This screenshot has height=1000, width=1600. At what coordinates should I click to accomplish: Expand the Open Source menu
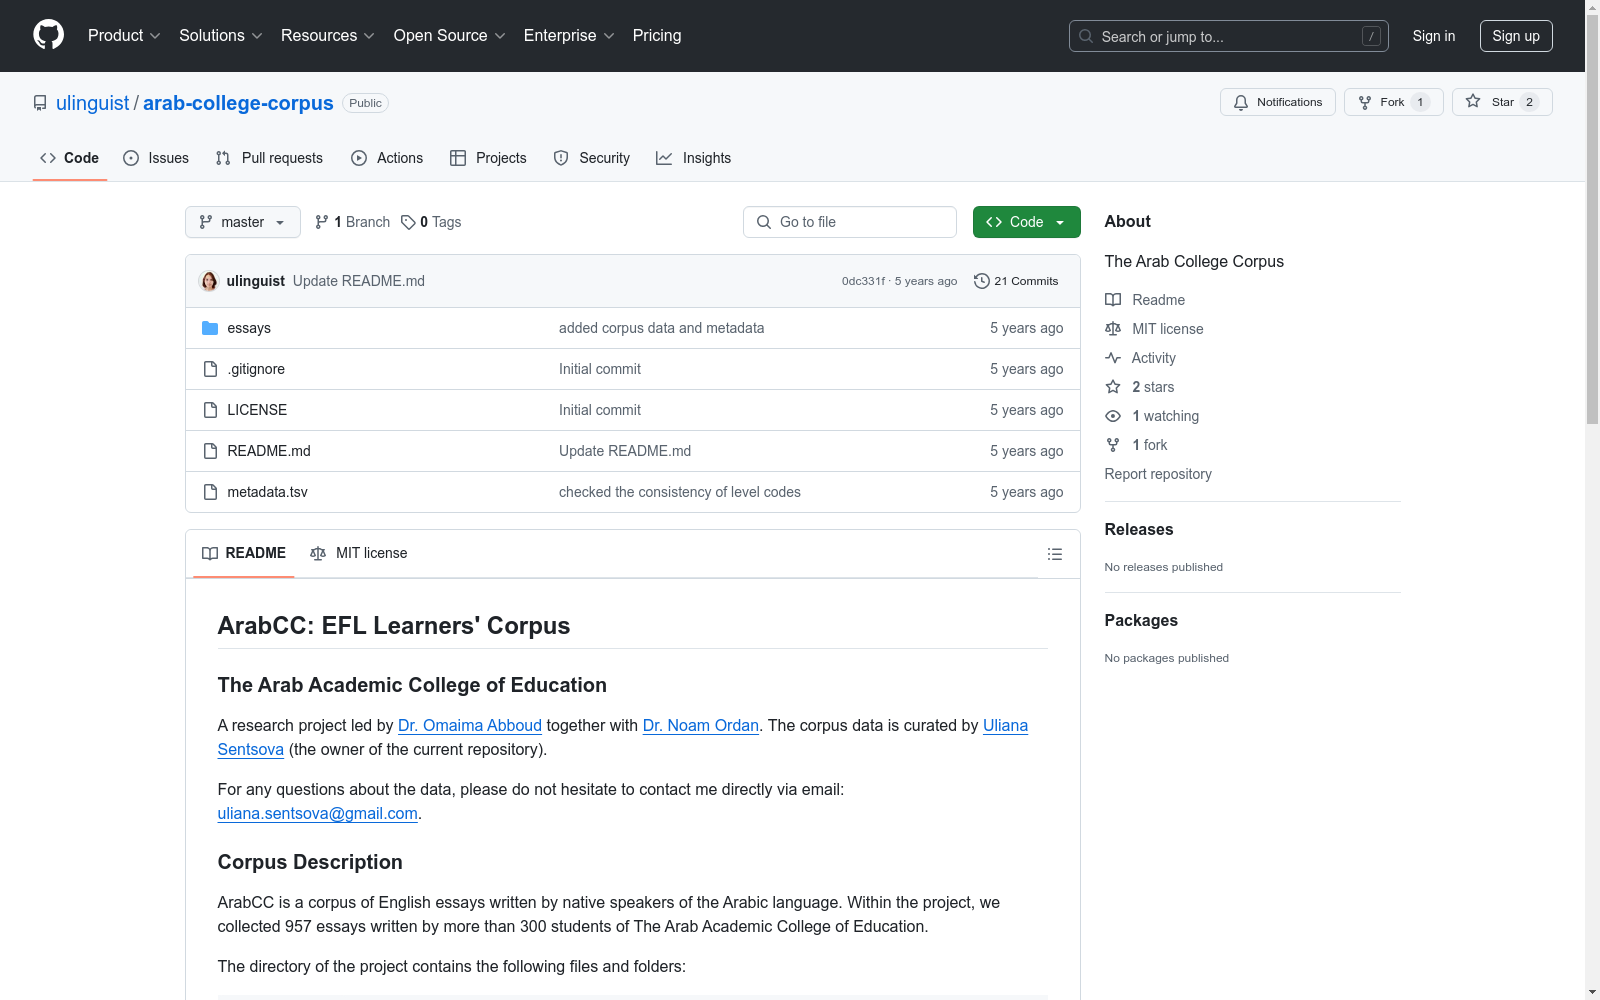tap(450, 35)
